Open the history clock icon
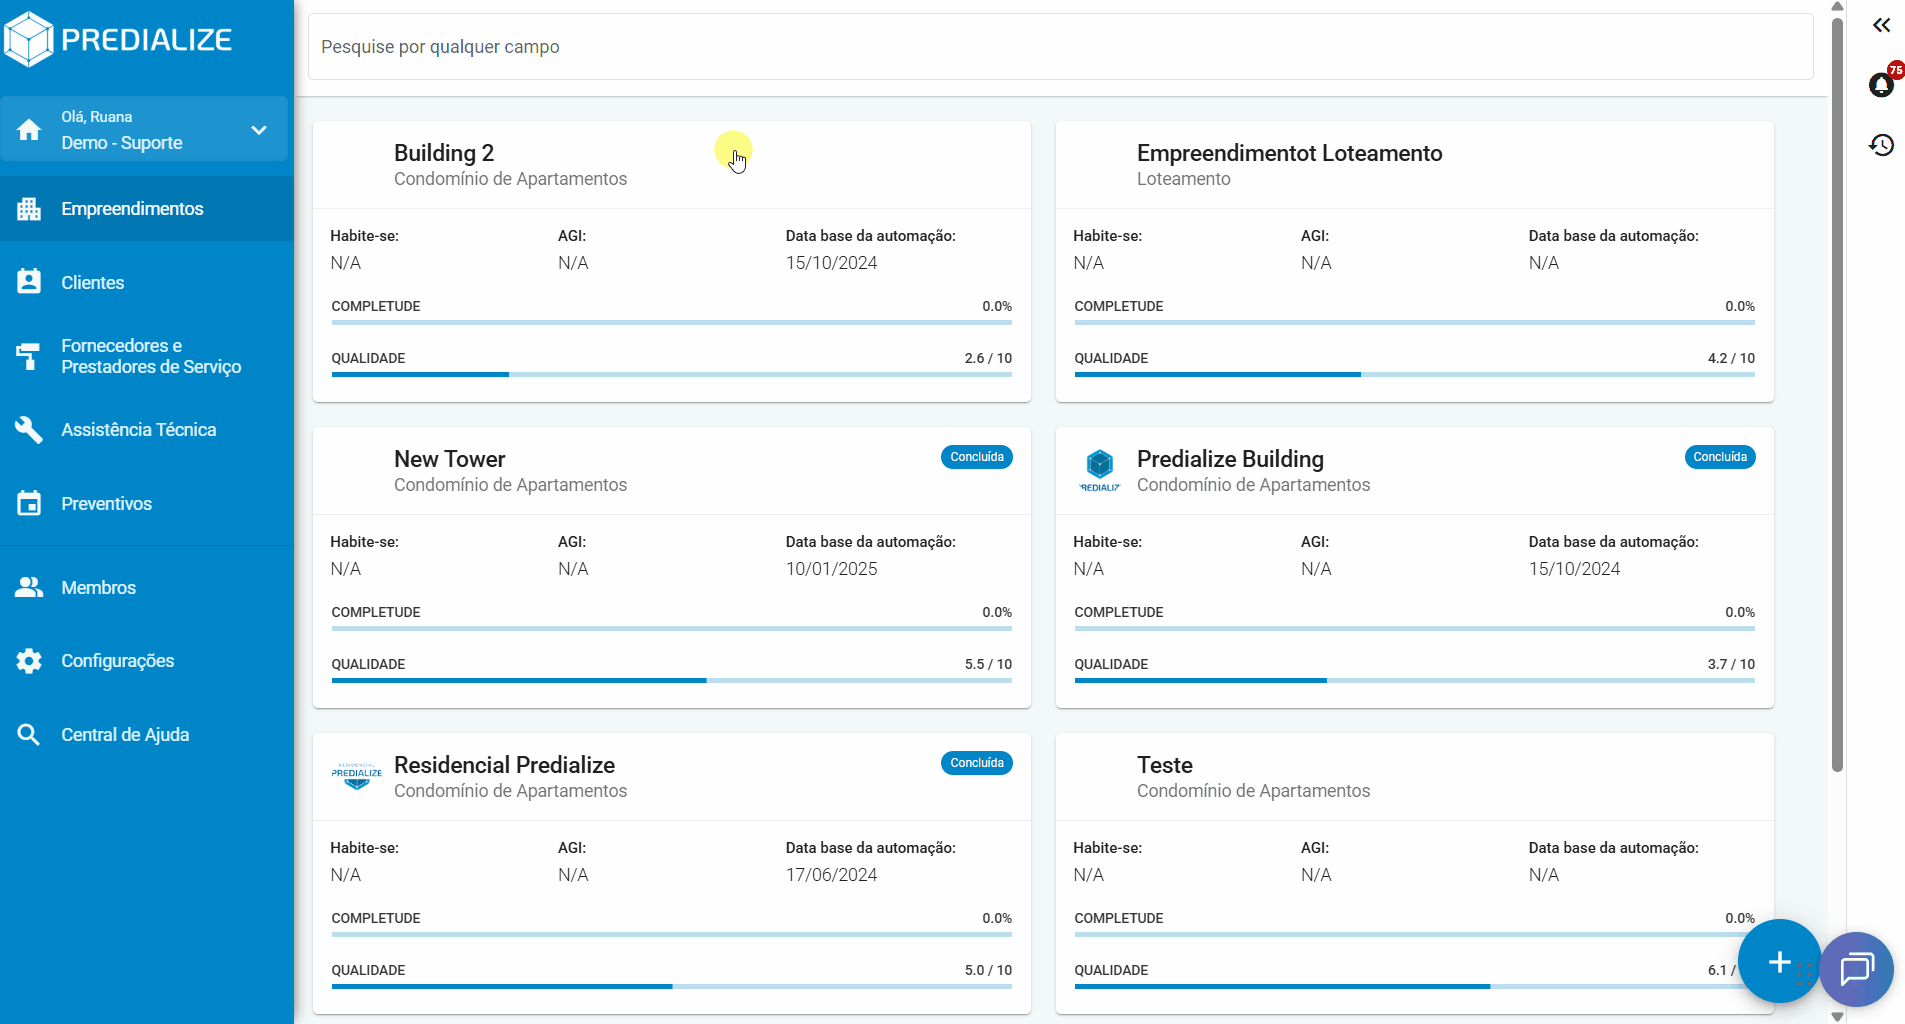This screenshot has width=1905, height=1024. pos(1881,145)
